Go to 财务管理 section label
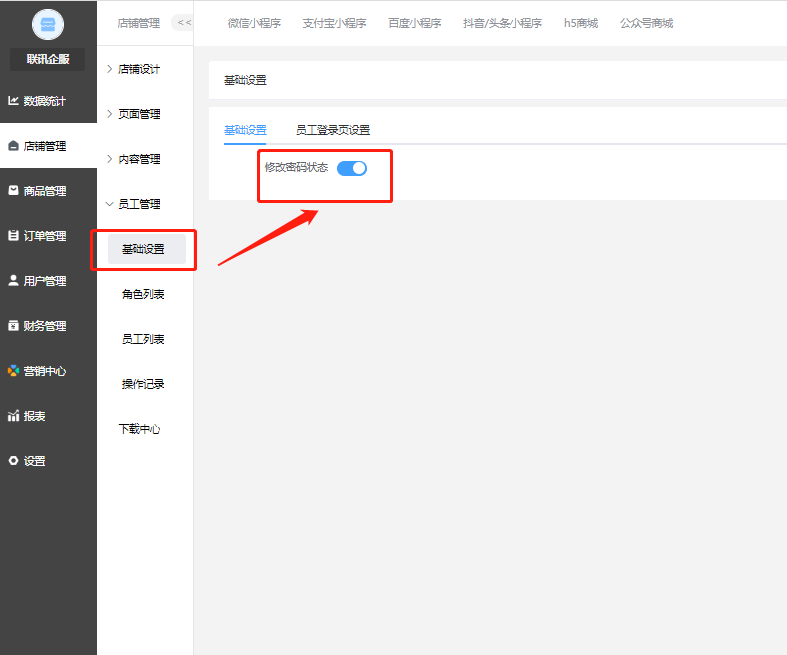 click(45, 326)
